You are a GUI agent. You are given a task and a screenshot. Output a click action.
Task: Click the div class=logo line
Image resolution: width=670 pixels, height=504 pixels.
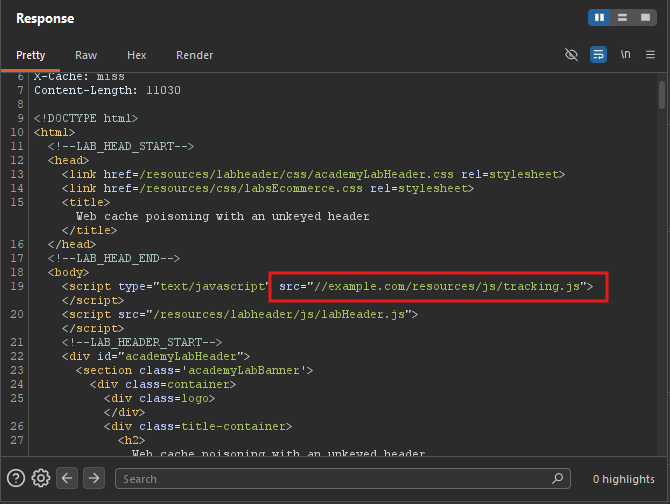(x=159, y=399)
